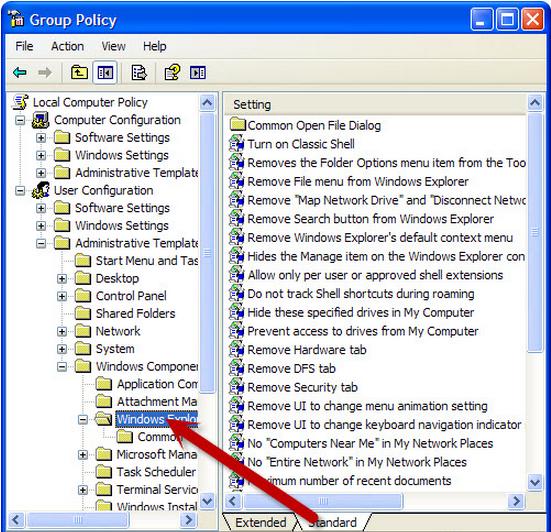Screen dimensions: 551x532
Task: Select 'Do not track Shell shortcuts during roaming'
Action: pyautogui.click(x=361, y=294)
